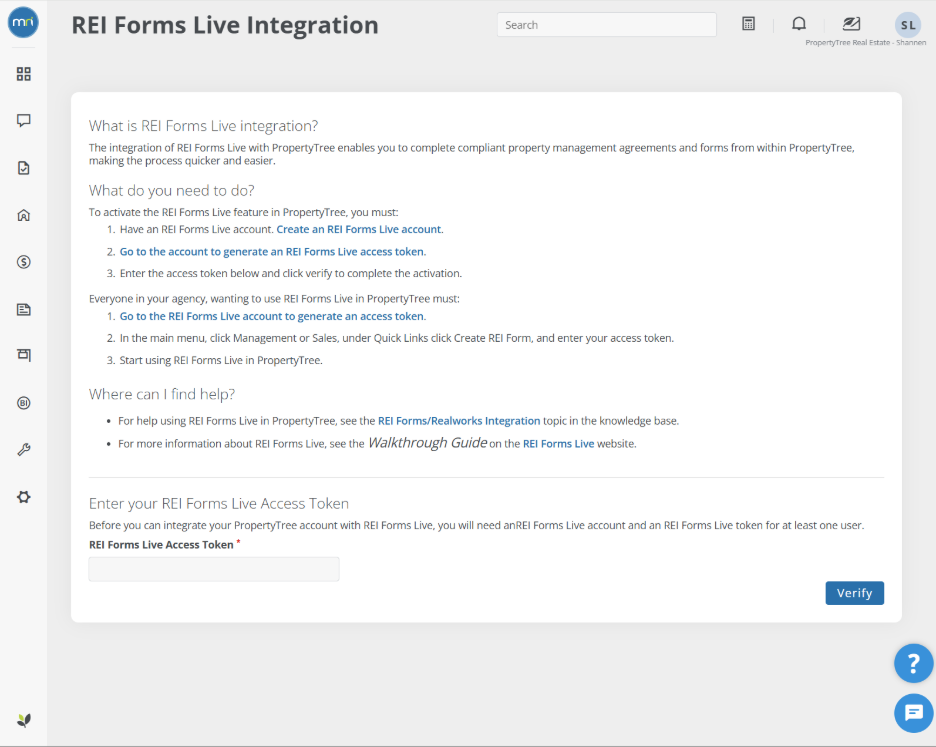Open the wrench tools sidebar icon
The width and height of the screenshot is (936, 747).
coord(24,450)
